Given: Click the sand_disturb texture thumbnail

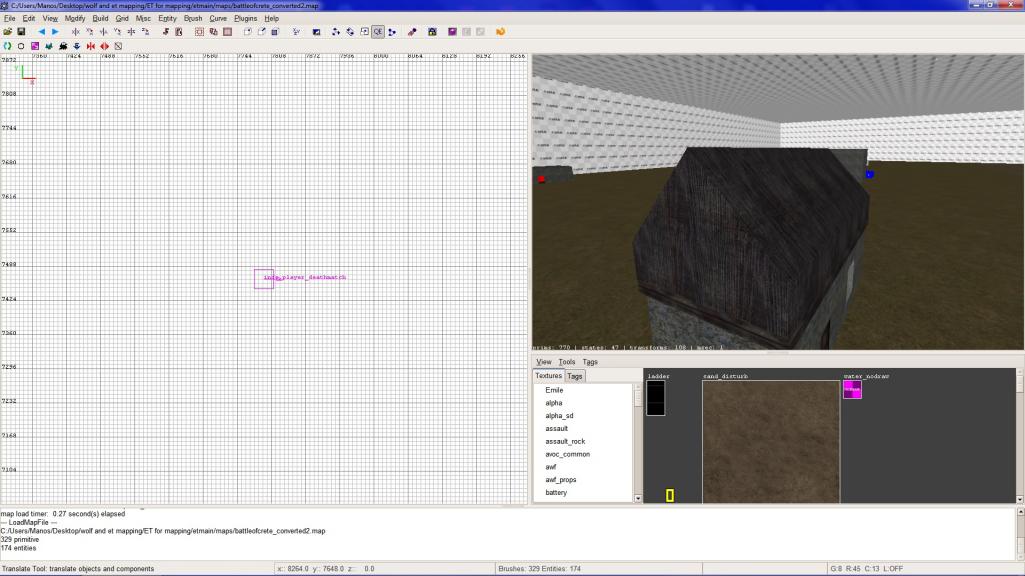Looking at the screenshot, I should click(768, 440).
